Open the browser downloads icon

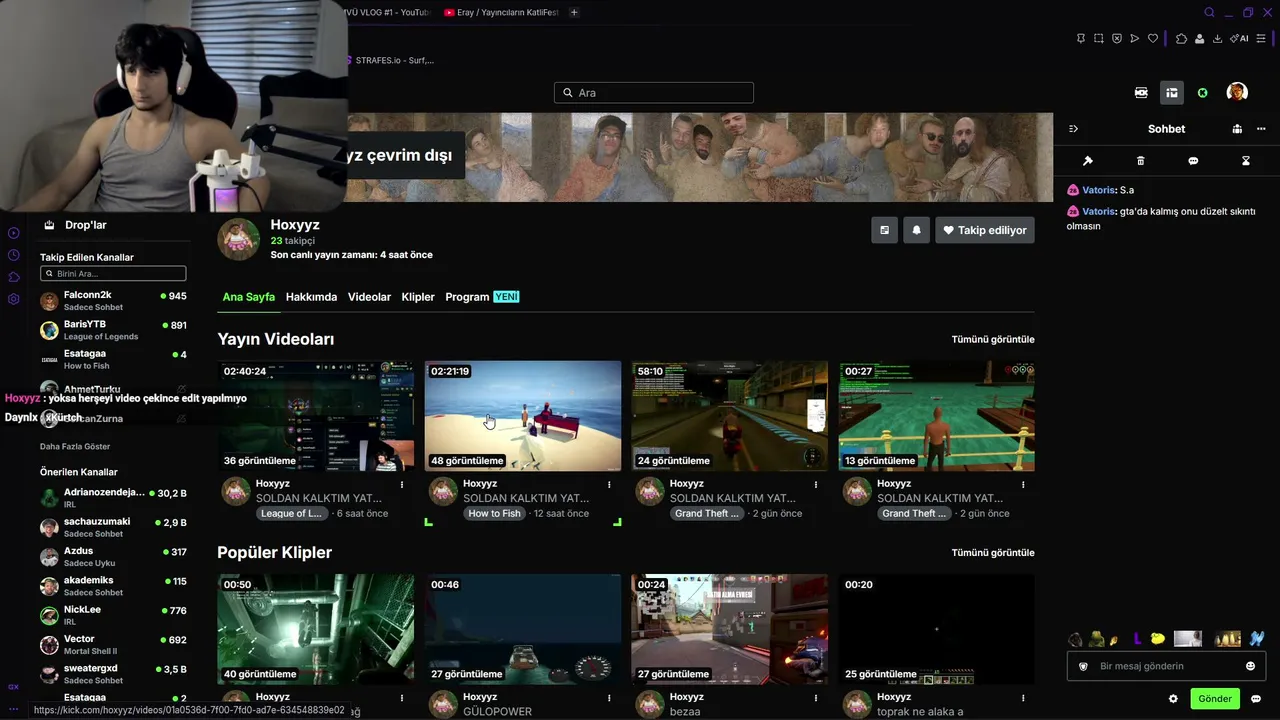(x=1217, y=39)
